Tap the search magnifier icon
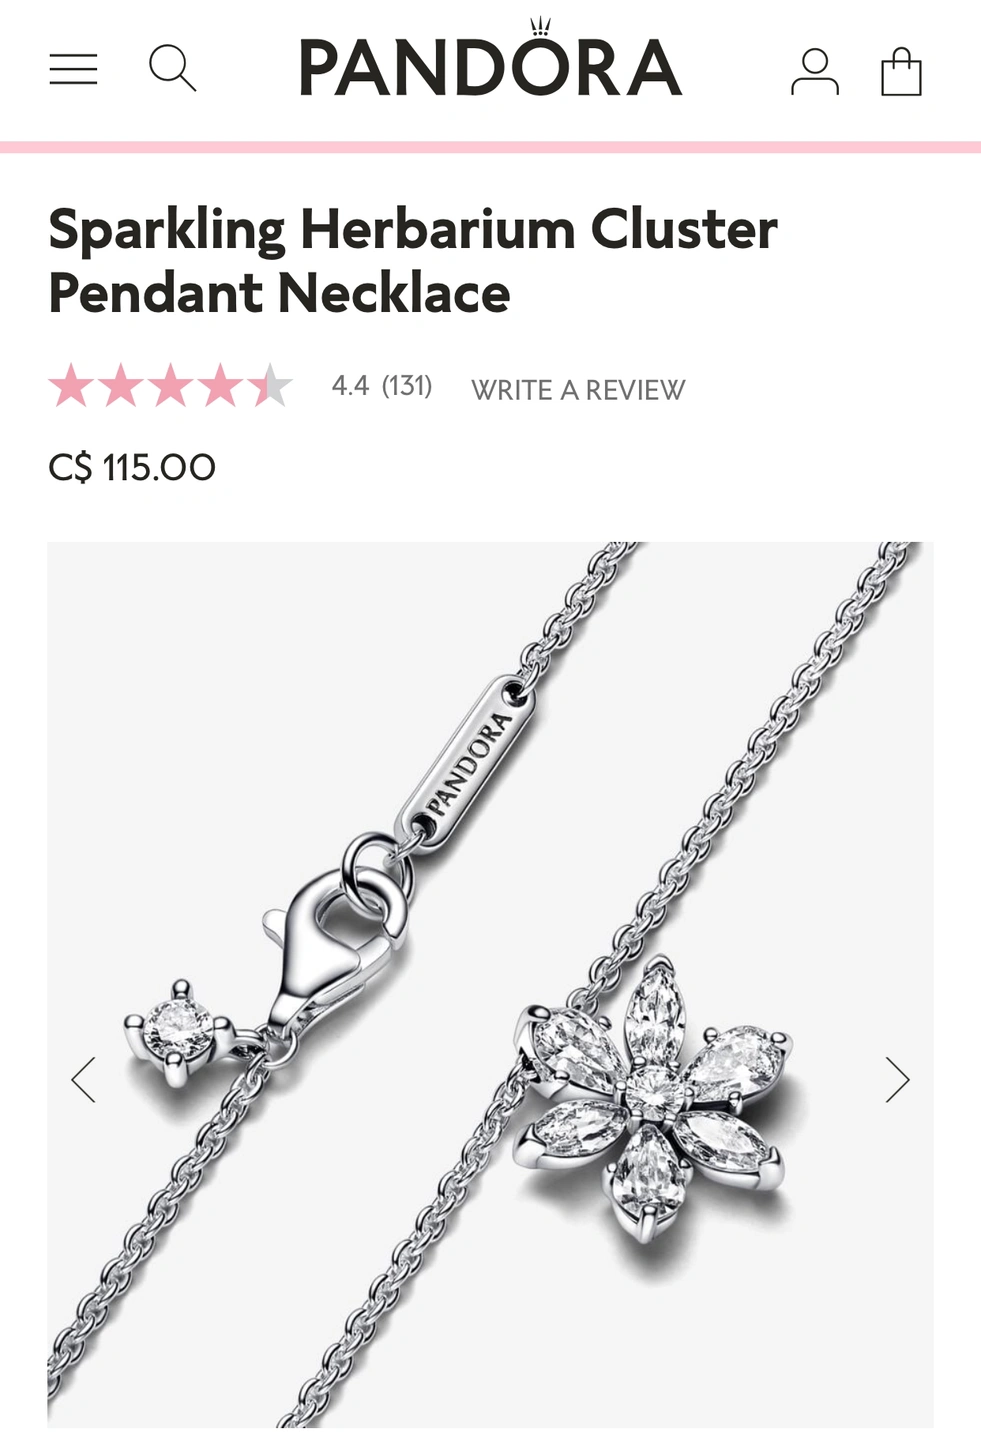Viewport: 981px width, 1440px height. pos(172,68)
